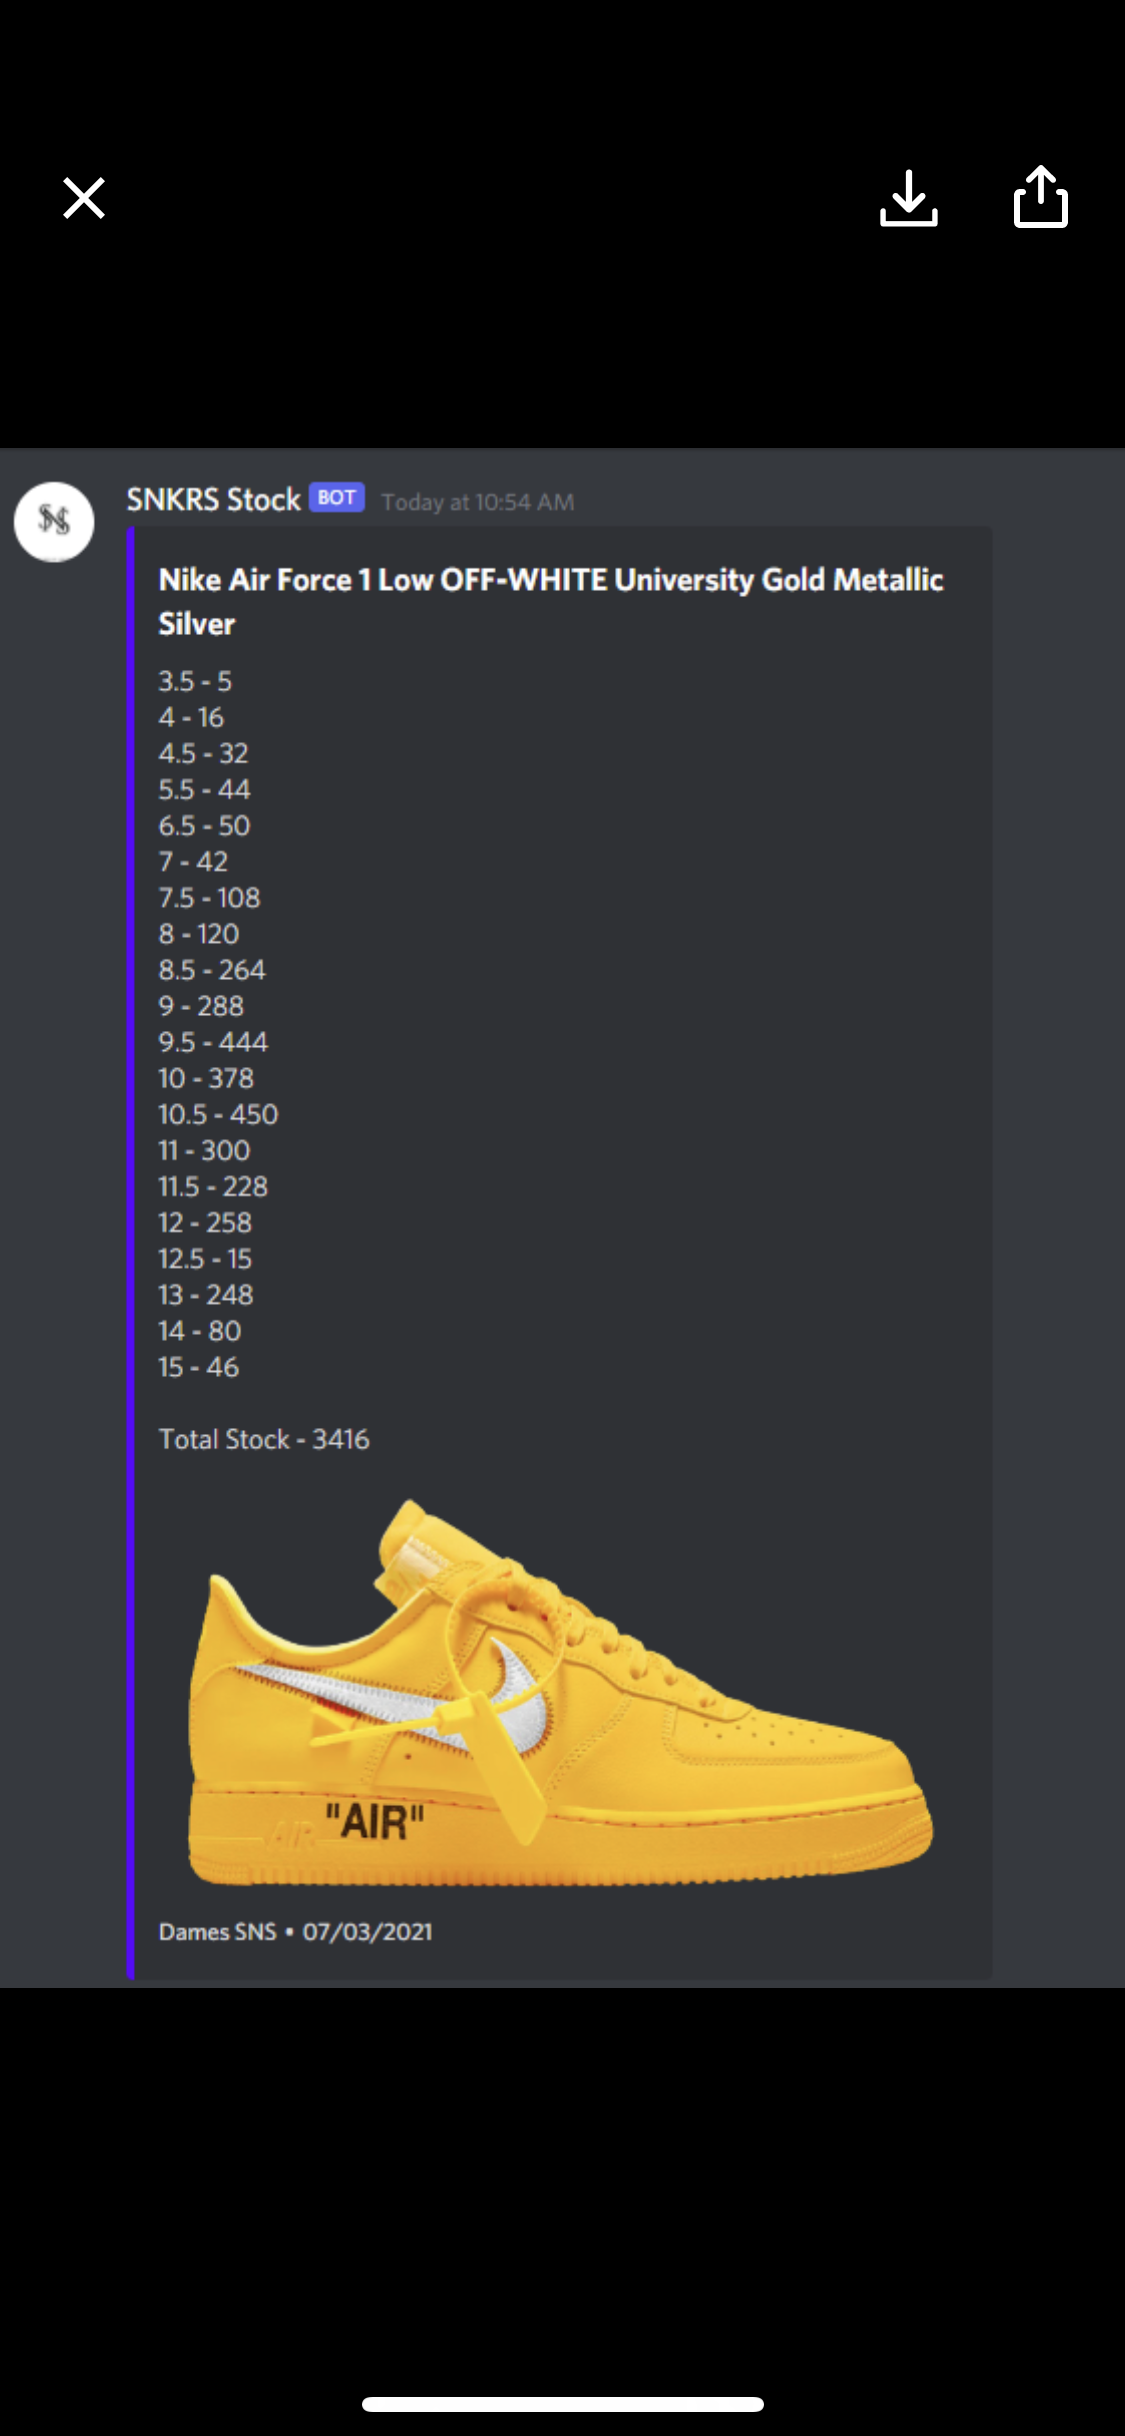The height and width of the screenshot is (2436, 1125).
Task: Tap the footer date 07/03/2021
Action: click(368, 1931)
